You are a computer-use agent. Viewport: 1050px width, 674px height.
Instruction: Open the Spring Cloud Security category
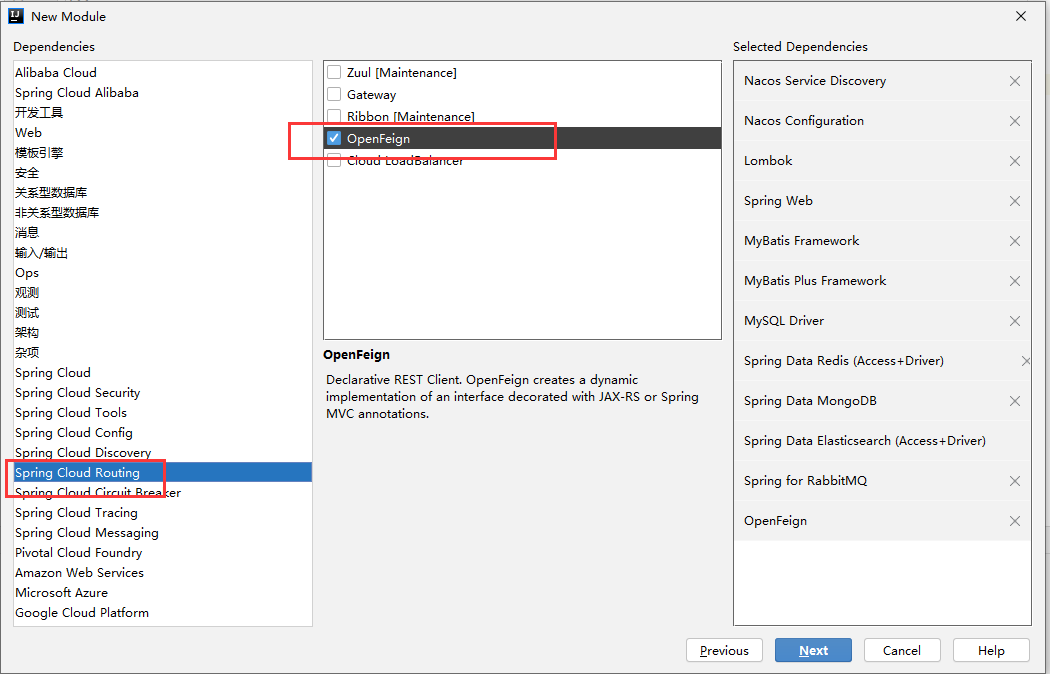(x=163, y=393)
